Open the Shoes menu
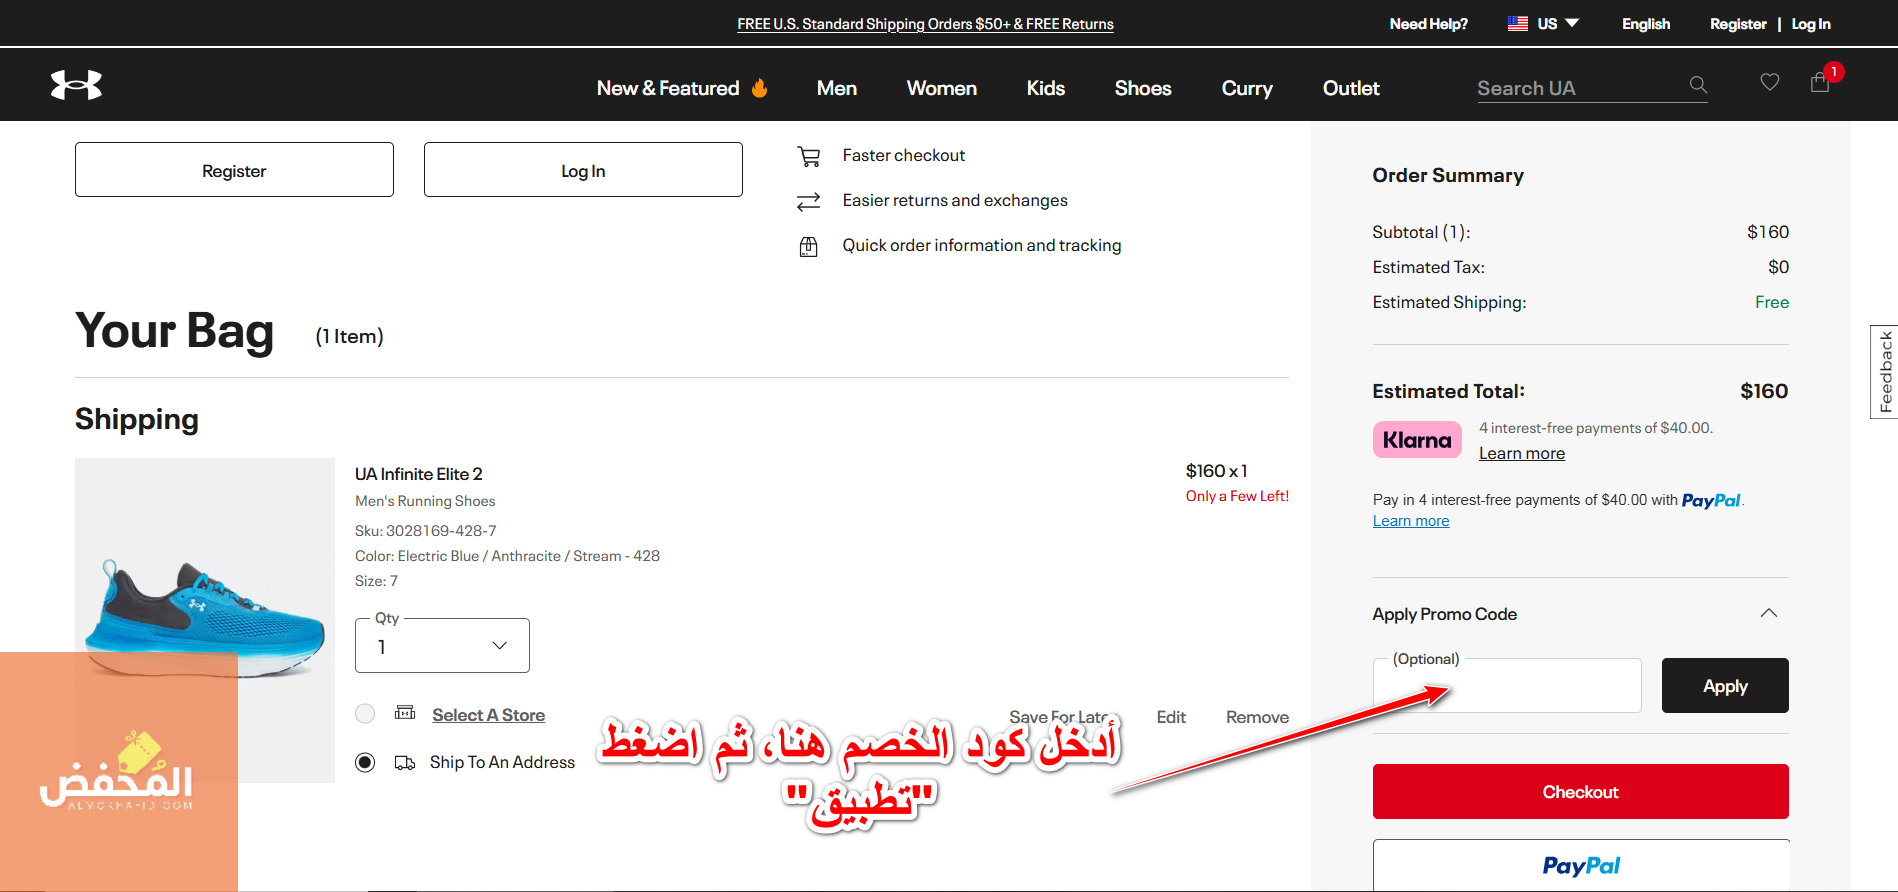Image resolution: width=1898 pixels, height=892 pixels. coord(1143,88)
